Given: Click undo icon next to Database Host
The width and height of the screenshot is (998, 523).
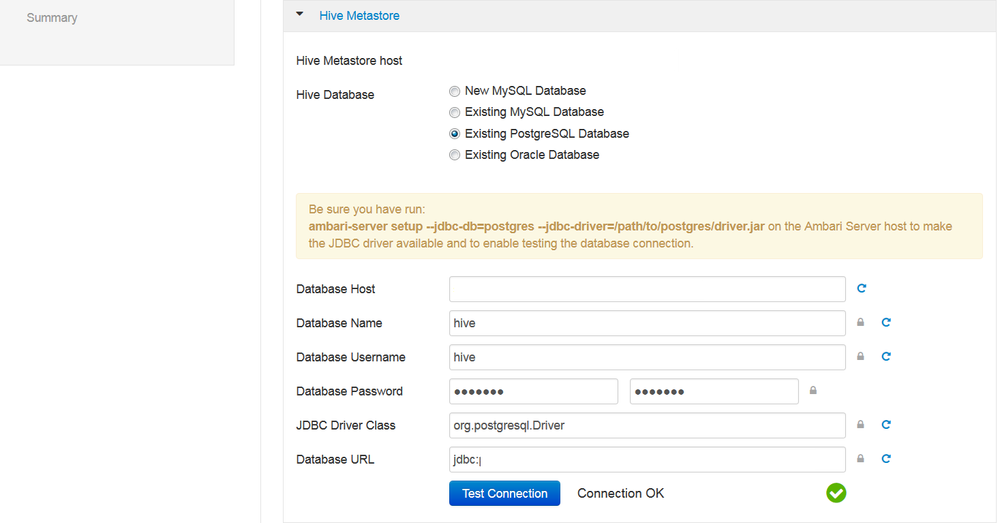Looking at the screenshot, I should tap(862, 288).
